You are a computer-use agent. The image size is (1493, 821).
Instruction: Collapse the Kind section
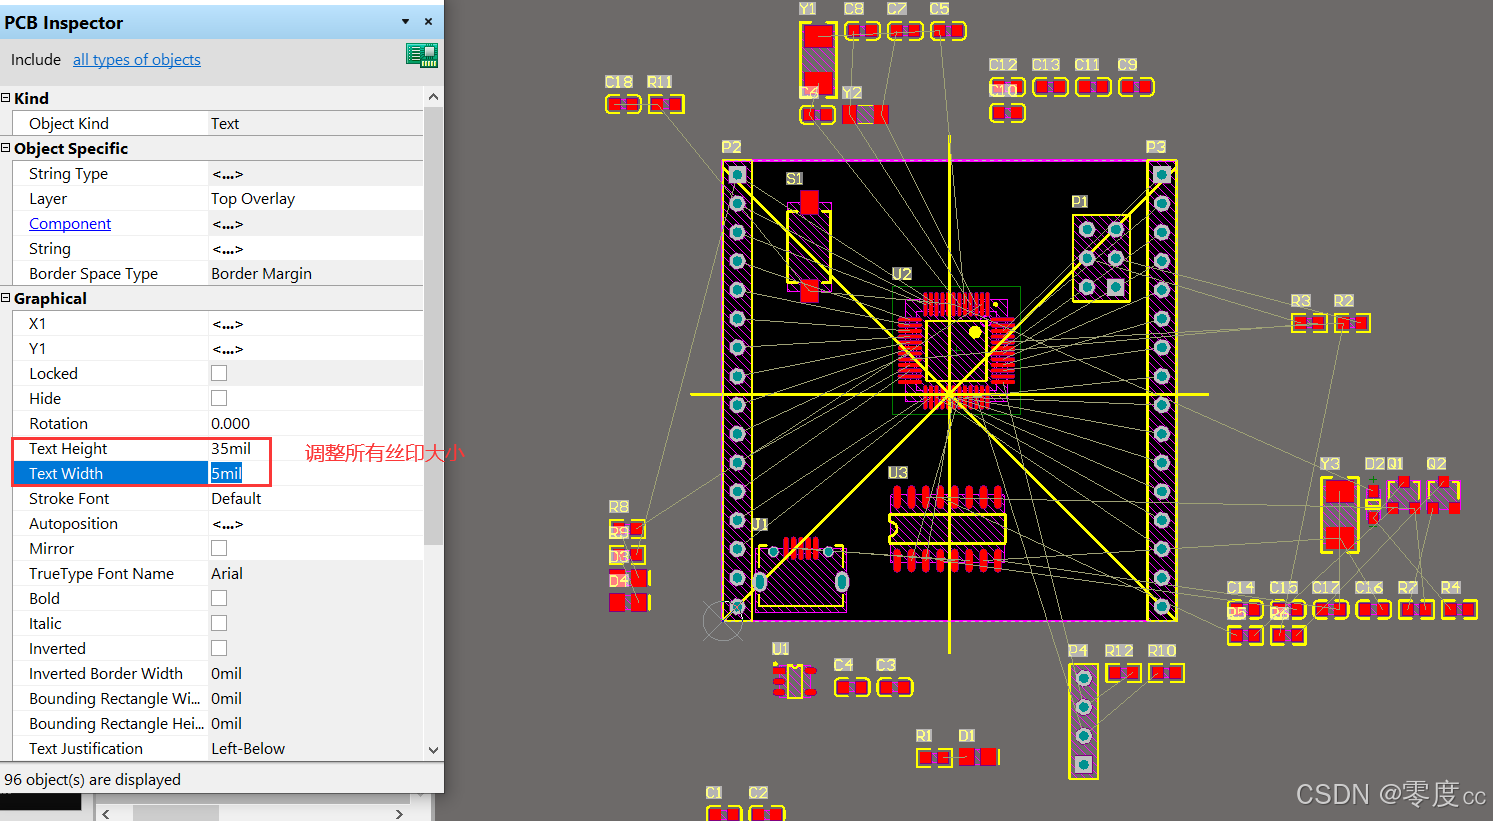(x=6, y=98)
